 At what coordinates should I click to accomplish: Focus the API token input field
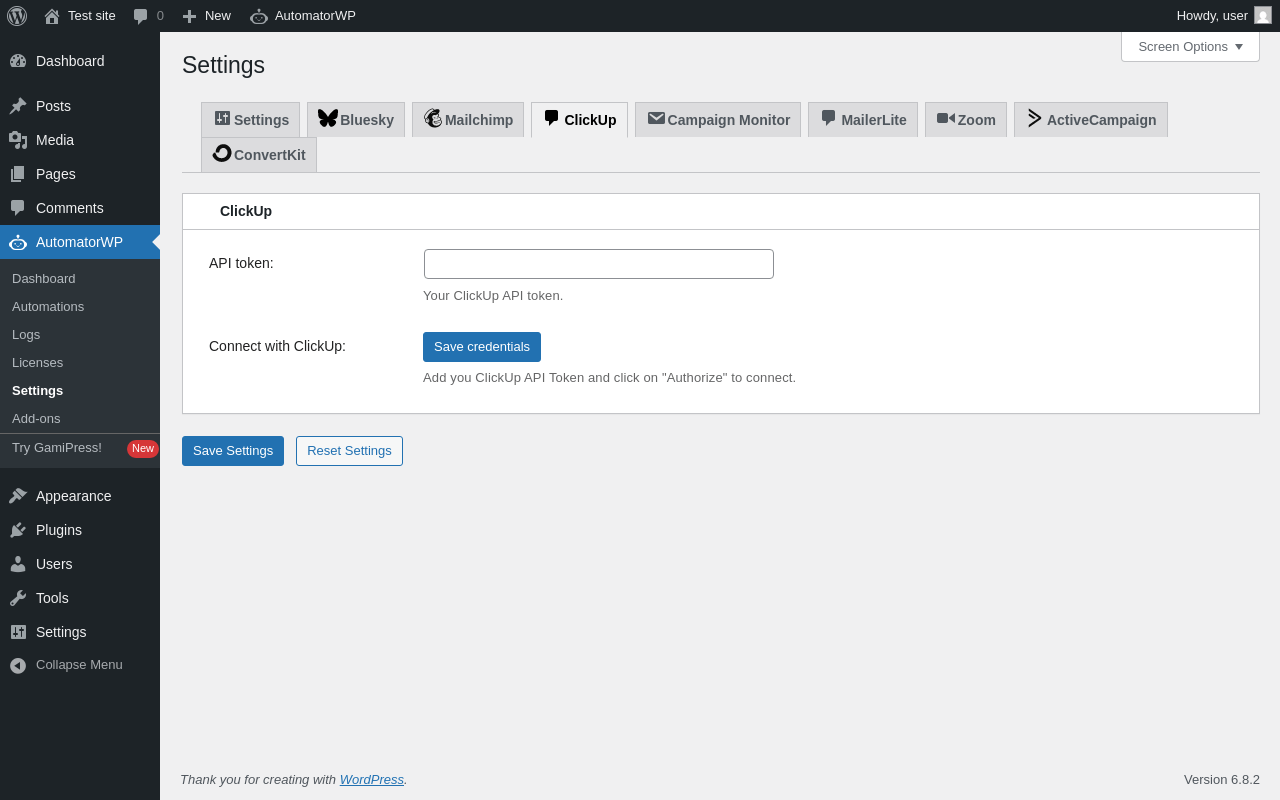[599, 264]
